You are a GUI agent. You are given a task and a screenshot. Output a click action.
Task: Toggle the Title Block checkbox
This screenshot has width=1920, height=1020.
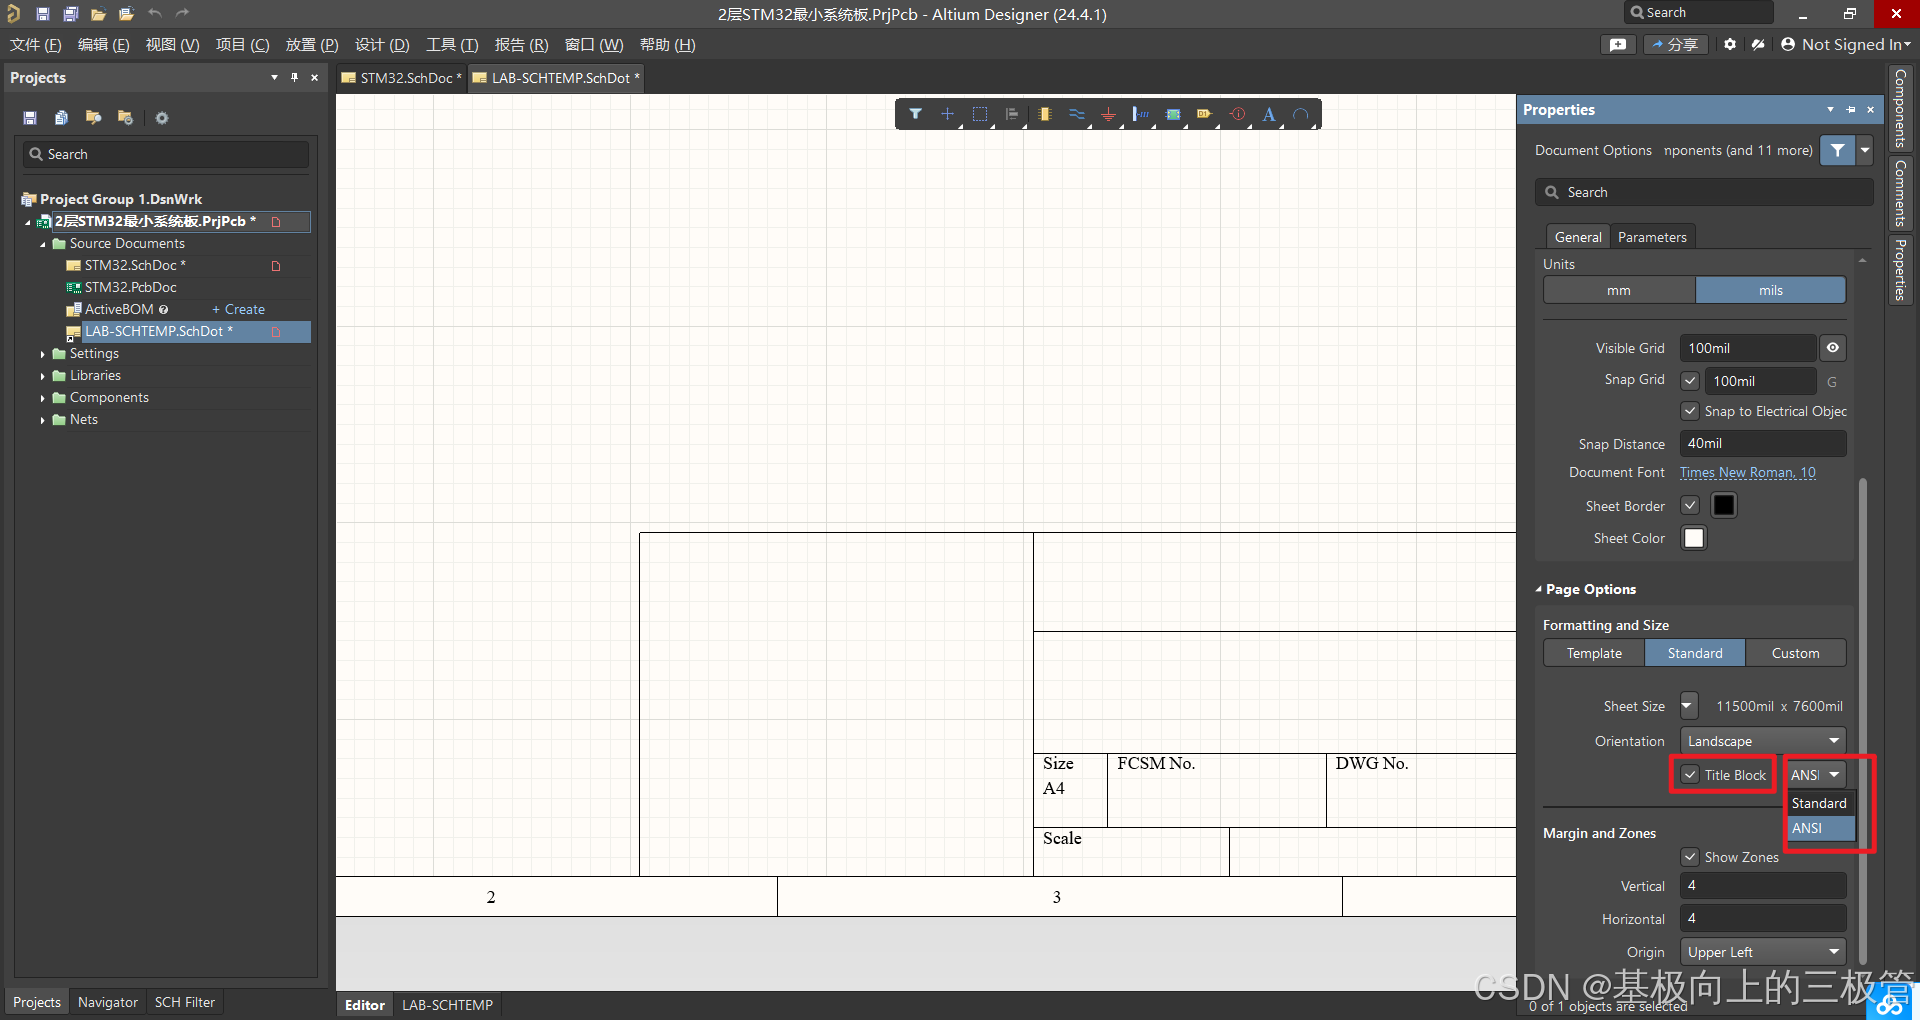coord(1690,775)
